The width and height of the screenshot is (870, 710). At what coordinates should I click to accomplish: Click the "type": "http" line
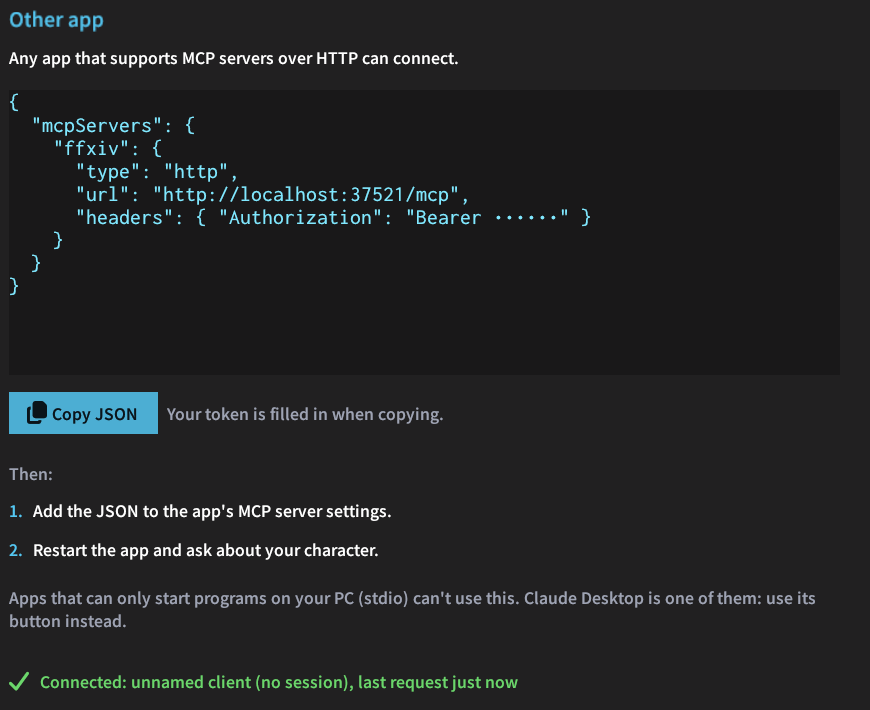(x=157, y=172)
